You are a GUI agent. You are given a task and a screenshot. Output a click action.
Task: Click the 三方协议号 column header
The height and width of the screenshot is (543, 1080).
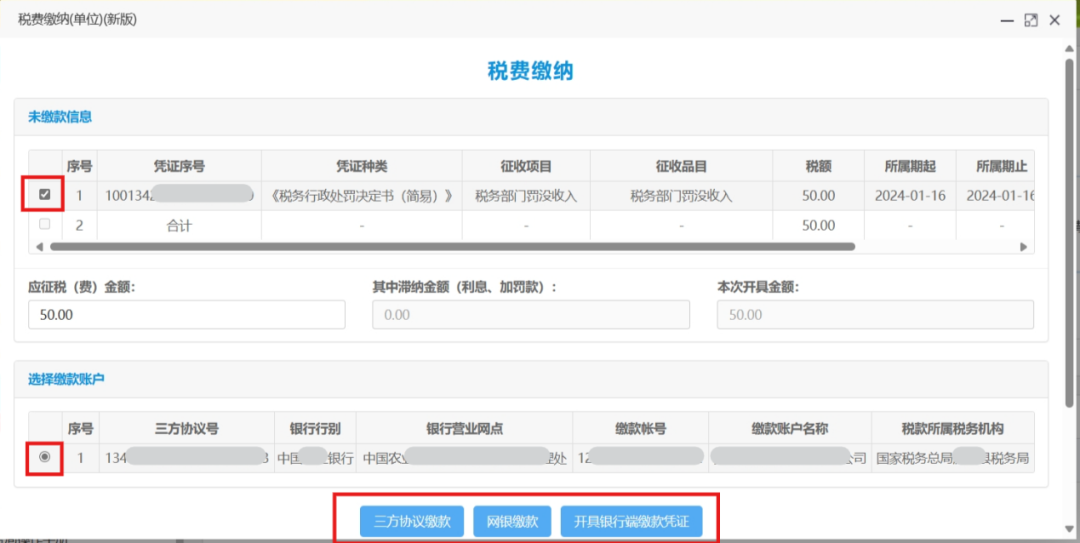pyautogui.click(x=187, y=428)
